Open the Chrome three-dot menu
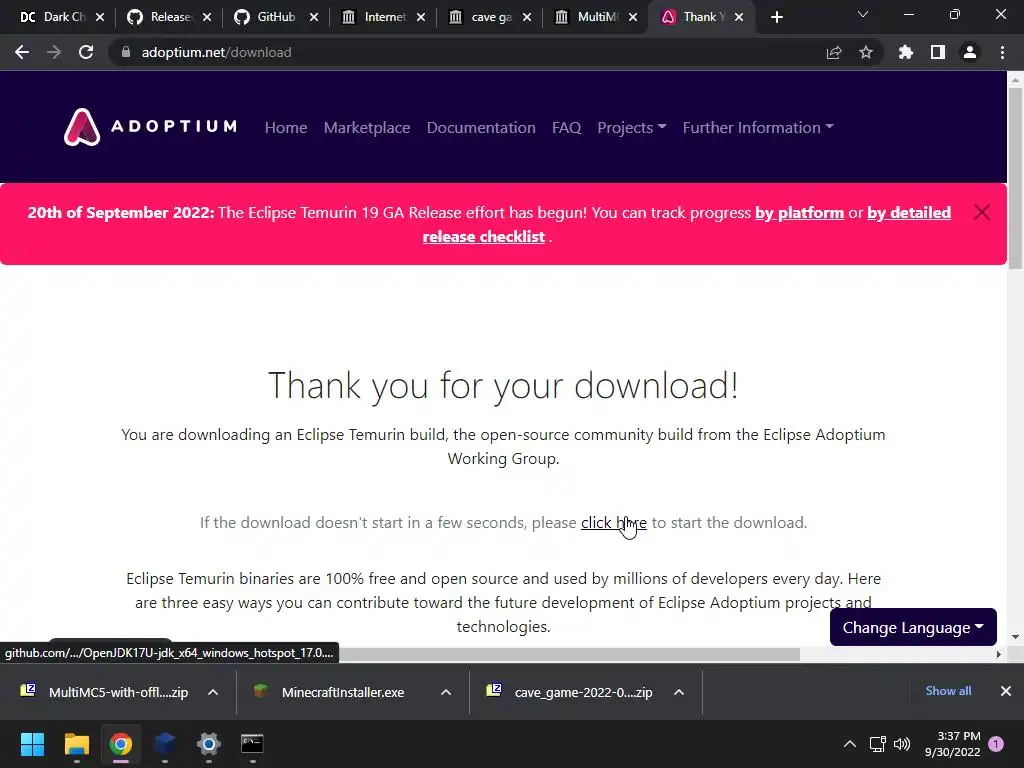1024x768 pixels. coord(1002,52)
